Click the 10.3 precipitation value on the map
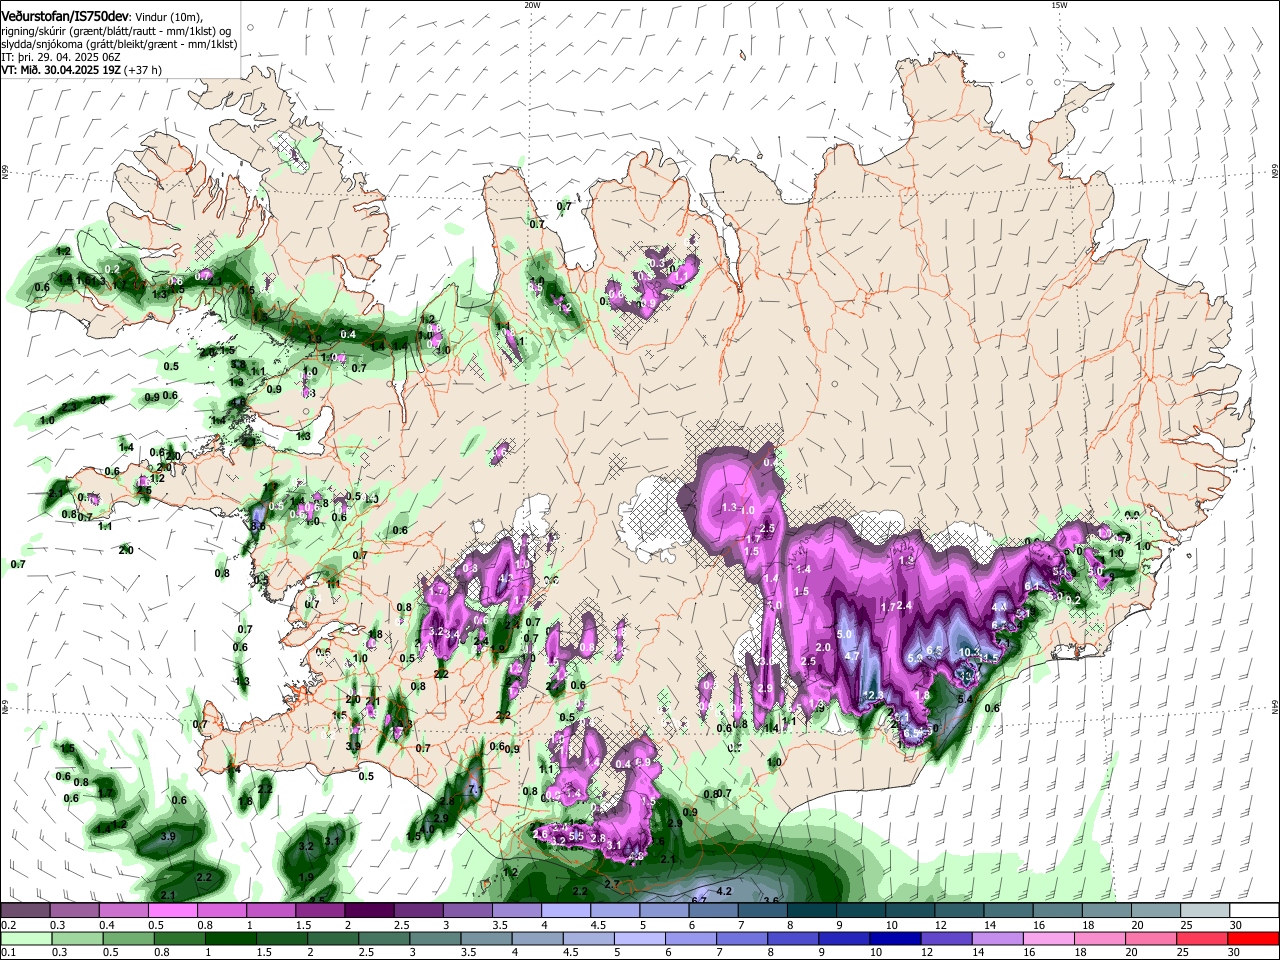Viewport: 1280px width, 960px height. pyautogui.click(x=968, y=652)
